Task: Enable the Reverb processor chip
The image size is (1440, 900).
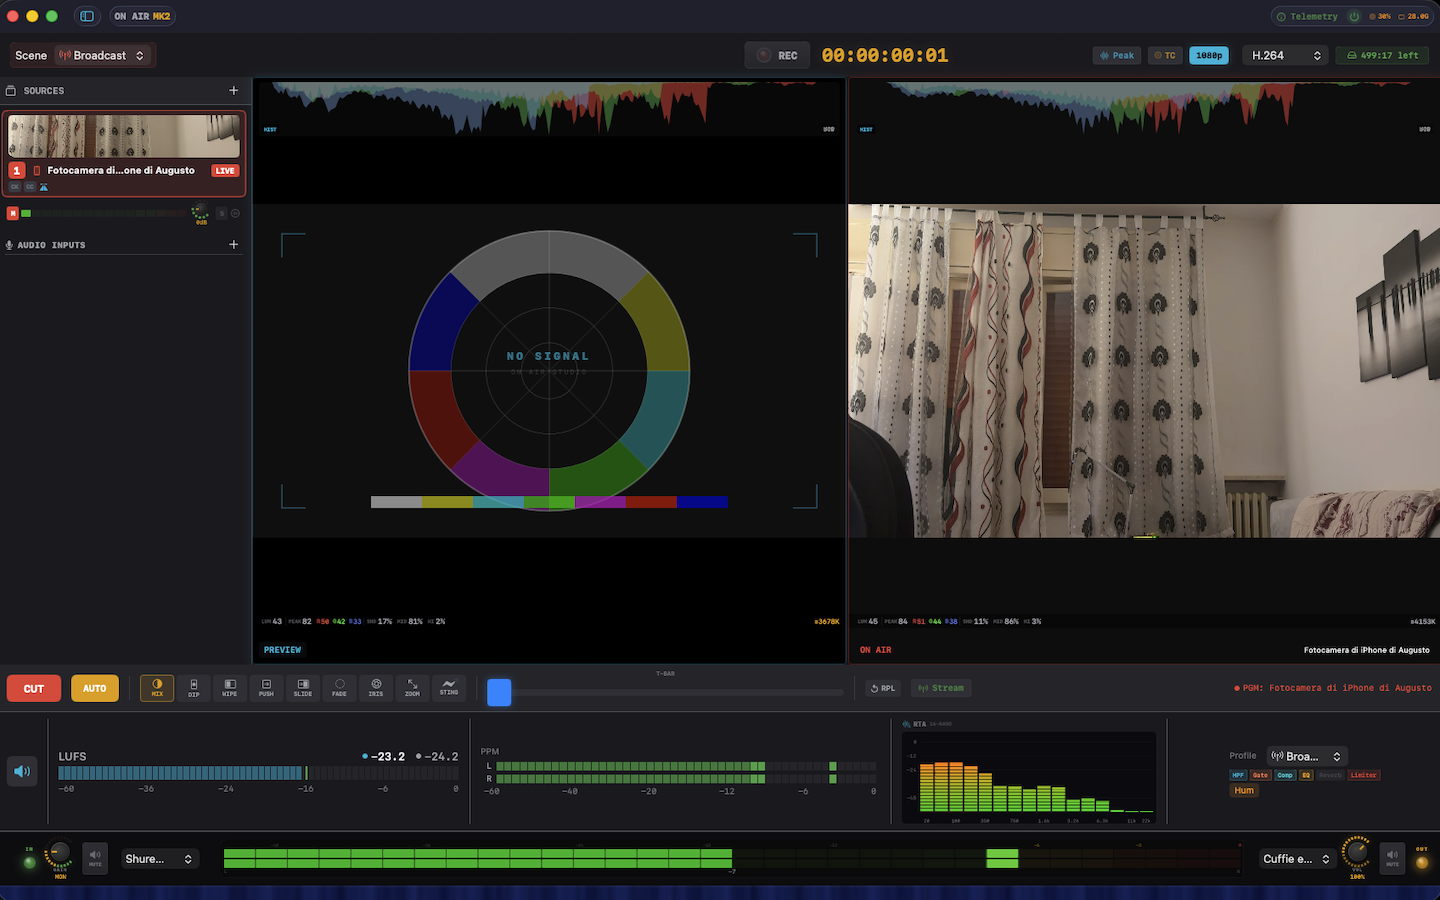Action: coord(1330,775)
